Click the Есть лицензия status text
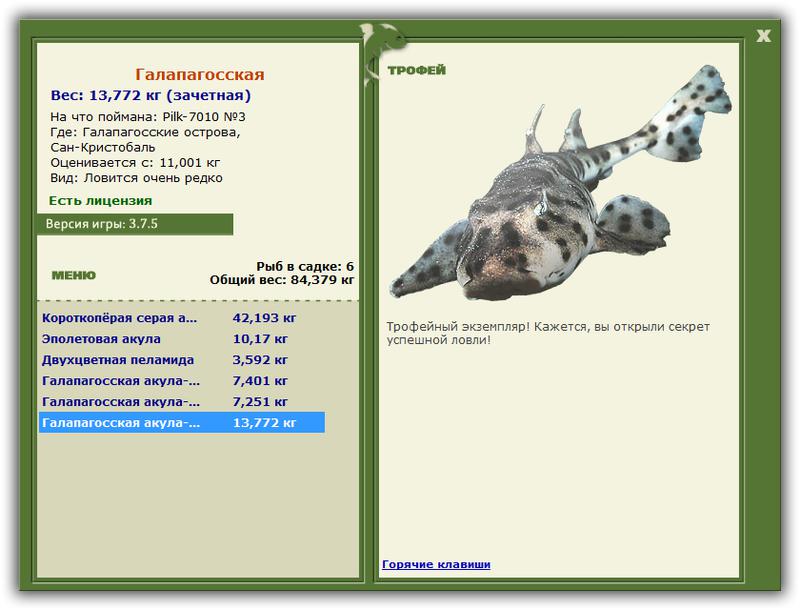Screen dimensions: 800x610 click(101, 200)
